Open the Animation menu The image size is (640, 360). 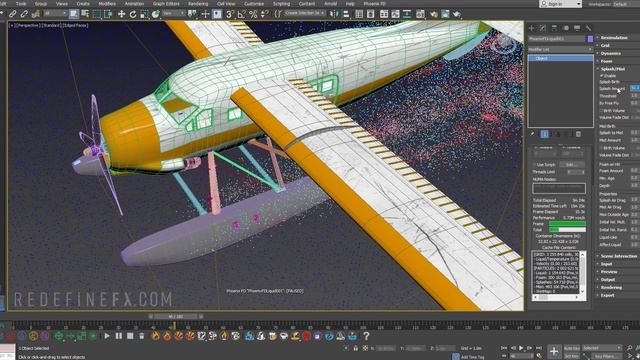(x=134, y=4)
